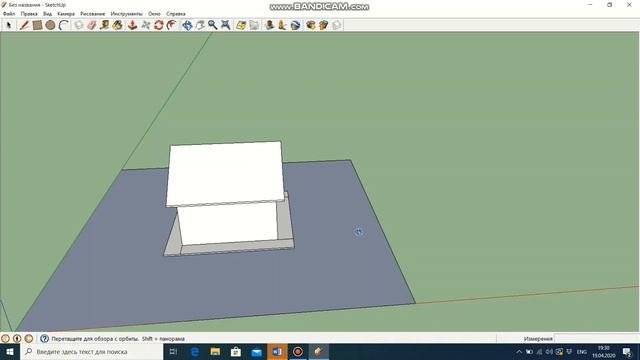Screen dimensions: 640x360
Task: Click the status bar question mark help icon
Action: (44, 338)
